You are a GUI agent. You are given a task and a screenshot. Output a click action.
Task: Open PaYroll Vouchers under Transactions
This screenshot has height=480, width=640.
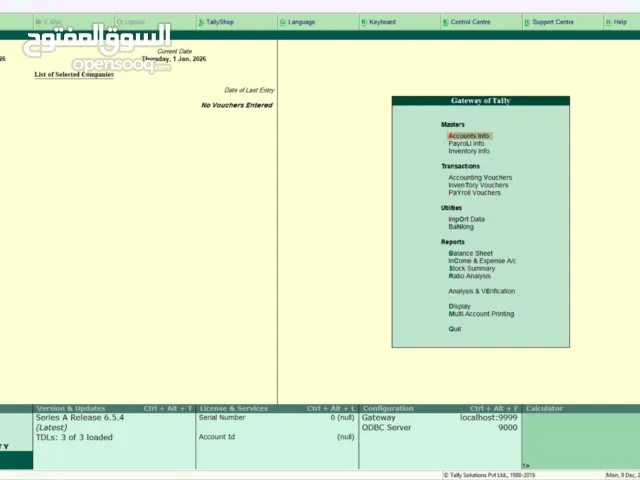pos(474,193)
